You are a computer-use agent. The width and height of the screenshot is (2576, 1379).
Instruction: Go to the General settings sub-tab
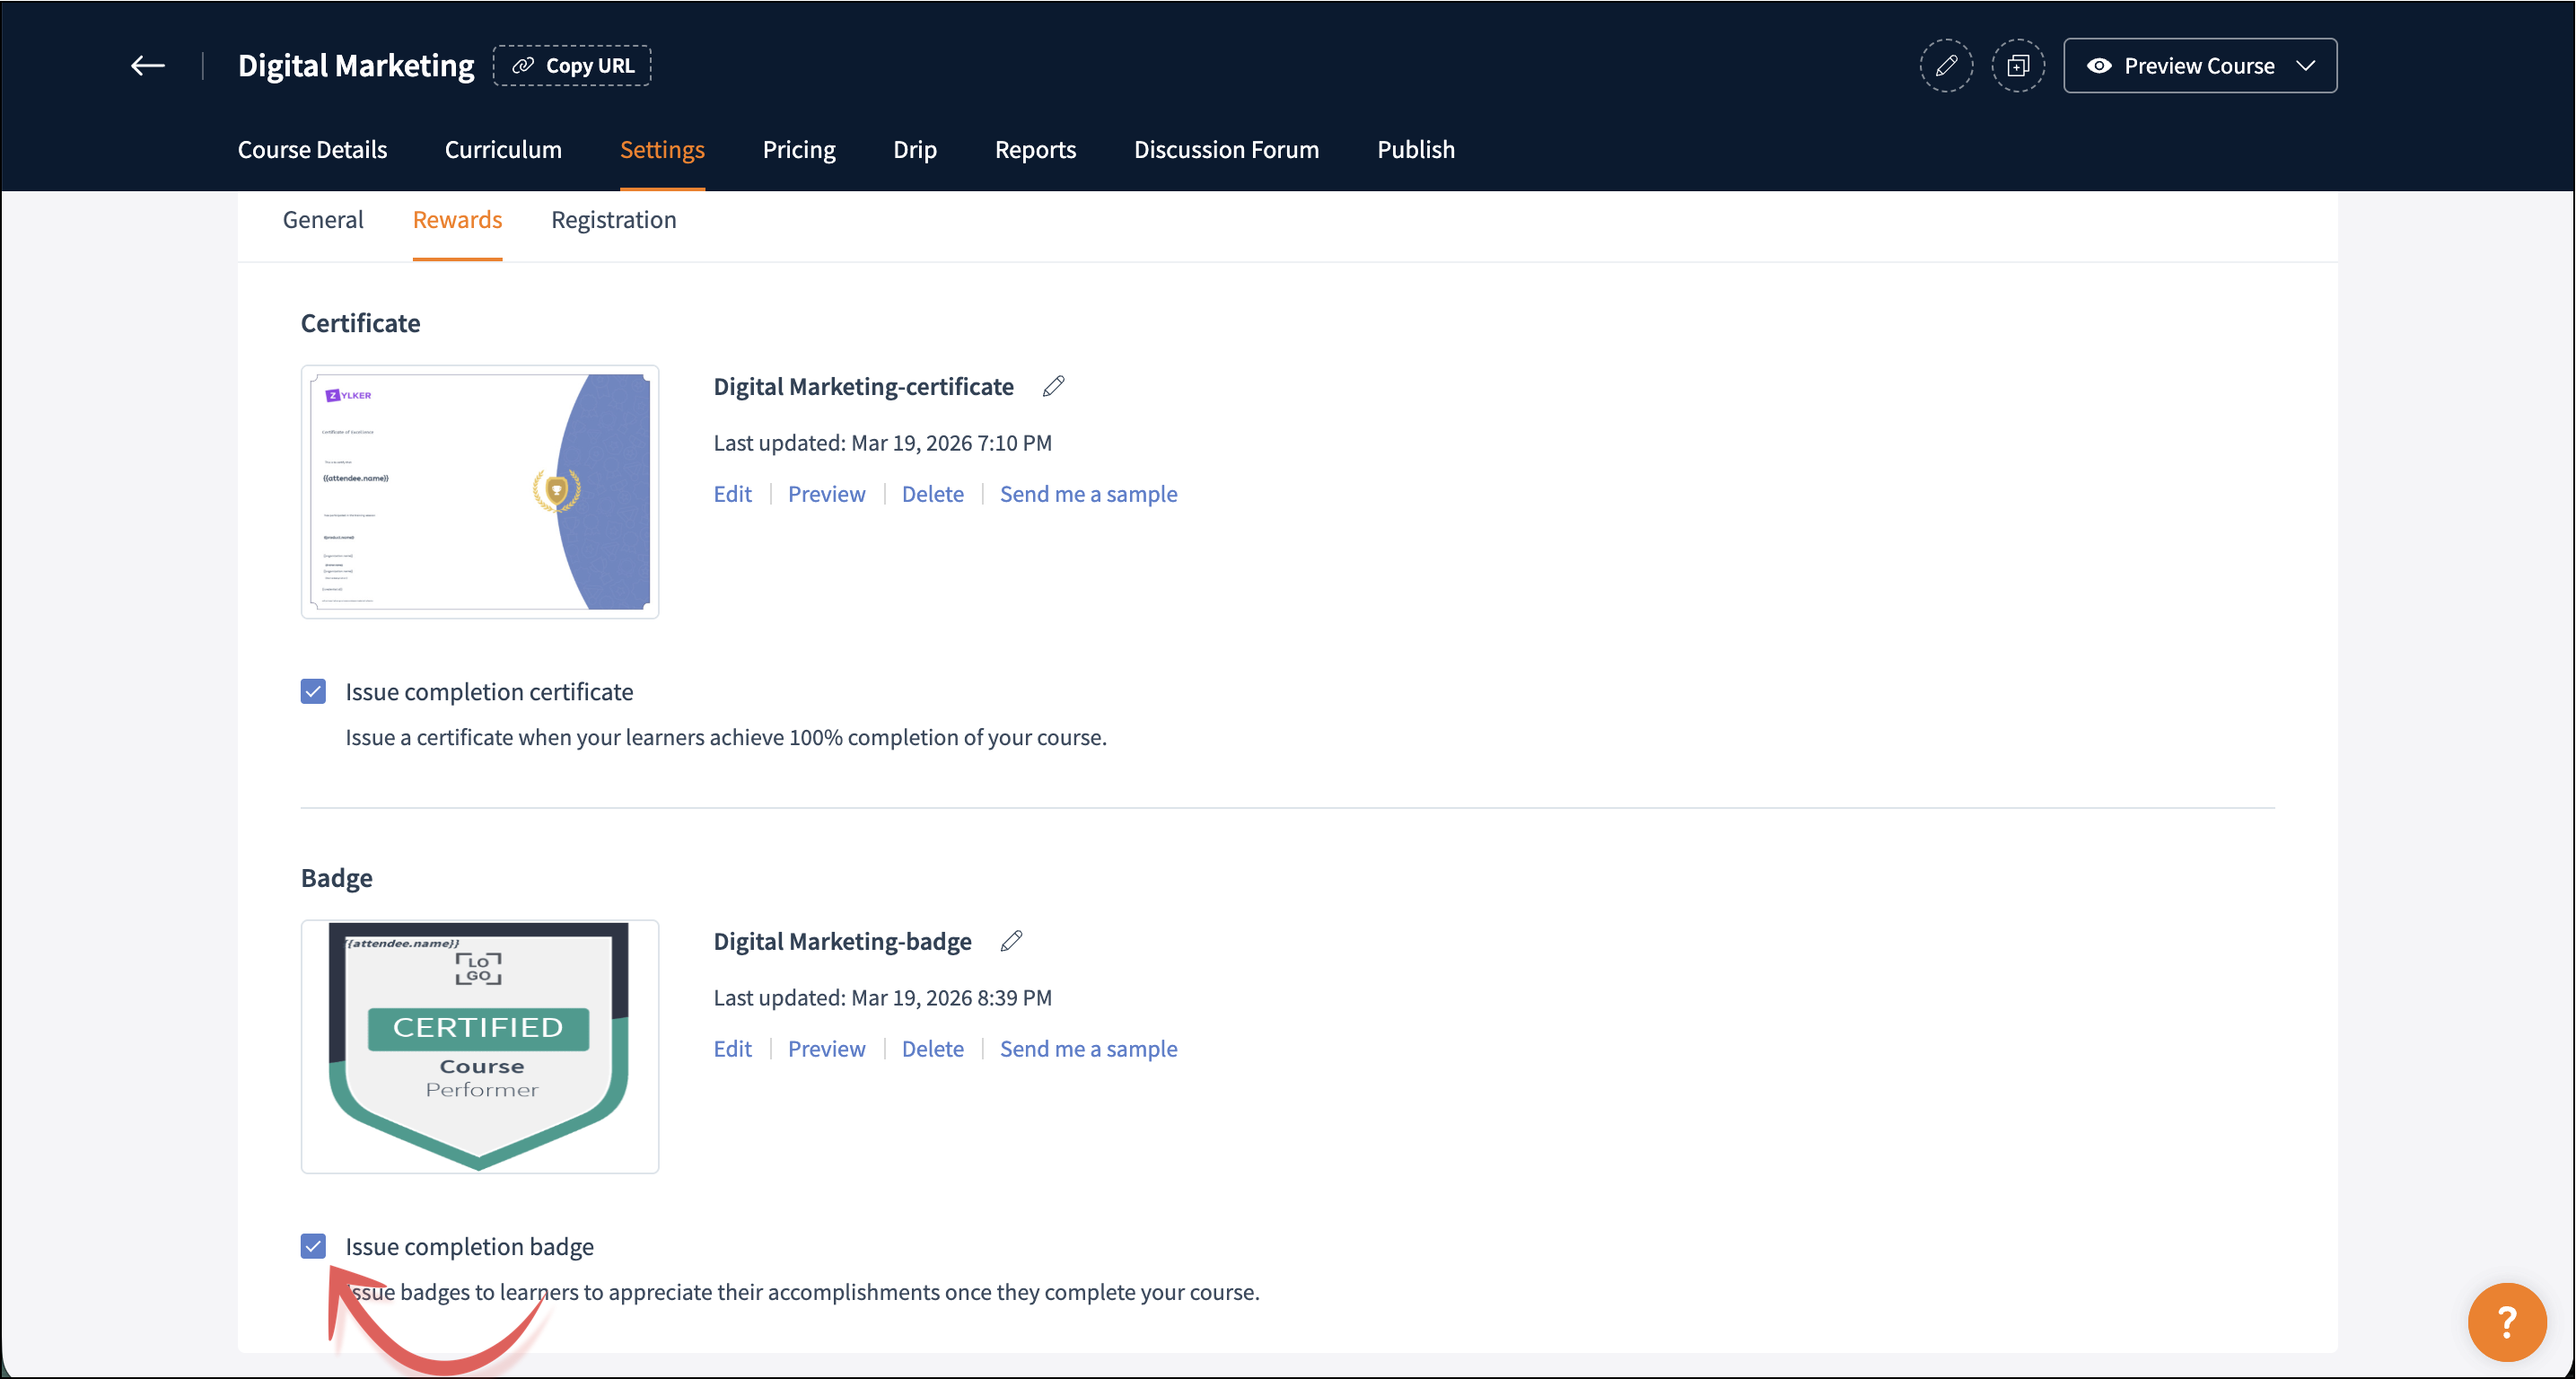(x=322, y=220)
